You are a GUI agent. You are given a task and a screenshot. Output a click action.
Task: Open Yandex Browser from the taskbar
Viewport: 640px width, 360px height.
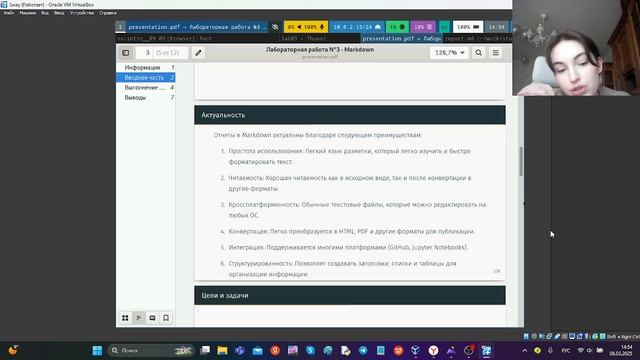tap(433, 351)
